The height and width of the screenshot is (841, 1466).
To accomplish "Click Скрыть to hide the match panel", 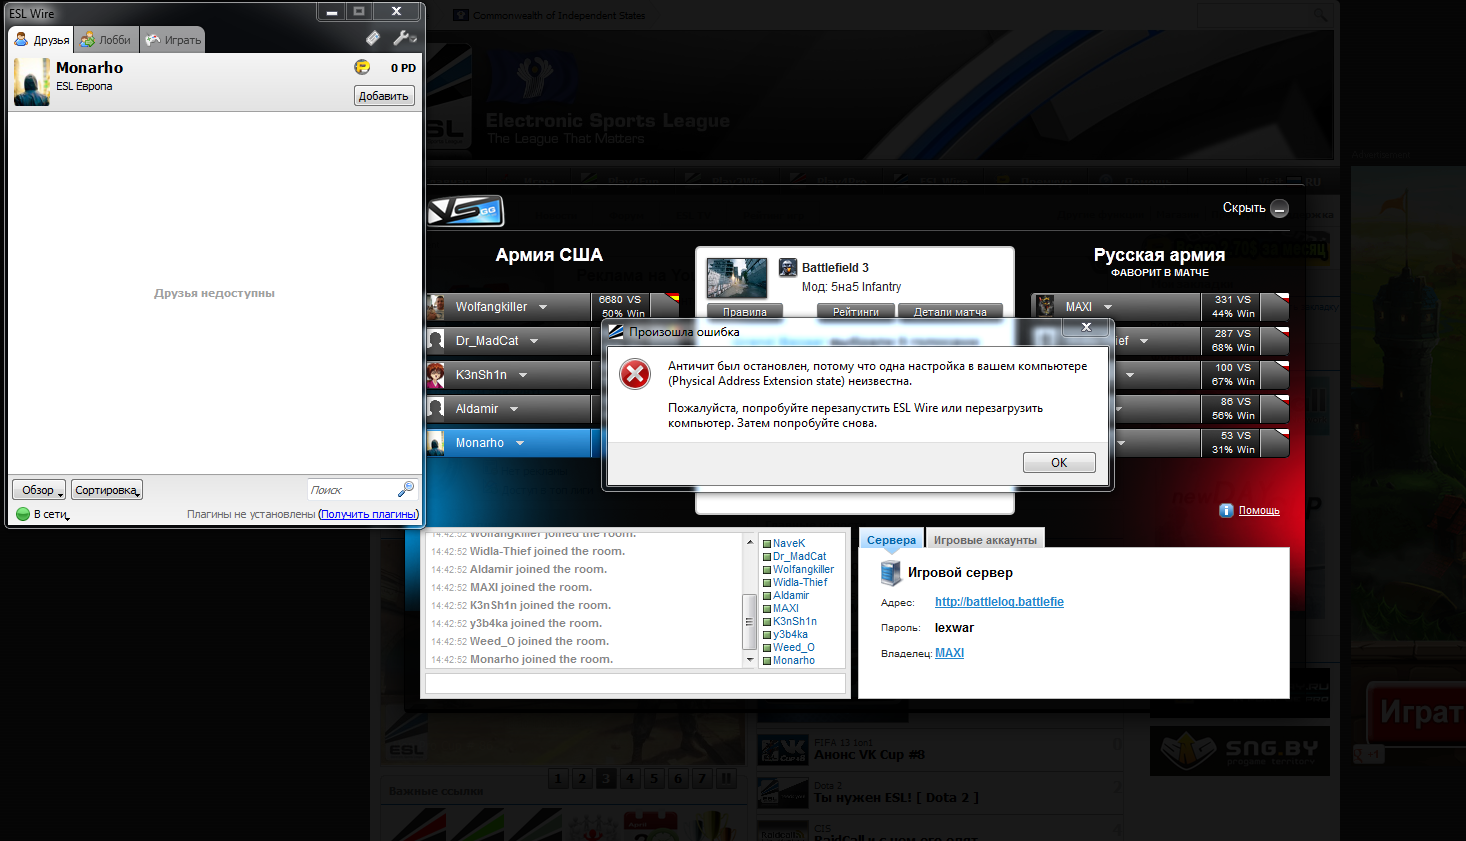I will [1244, 208].
